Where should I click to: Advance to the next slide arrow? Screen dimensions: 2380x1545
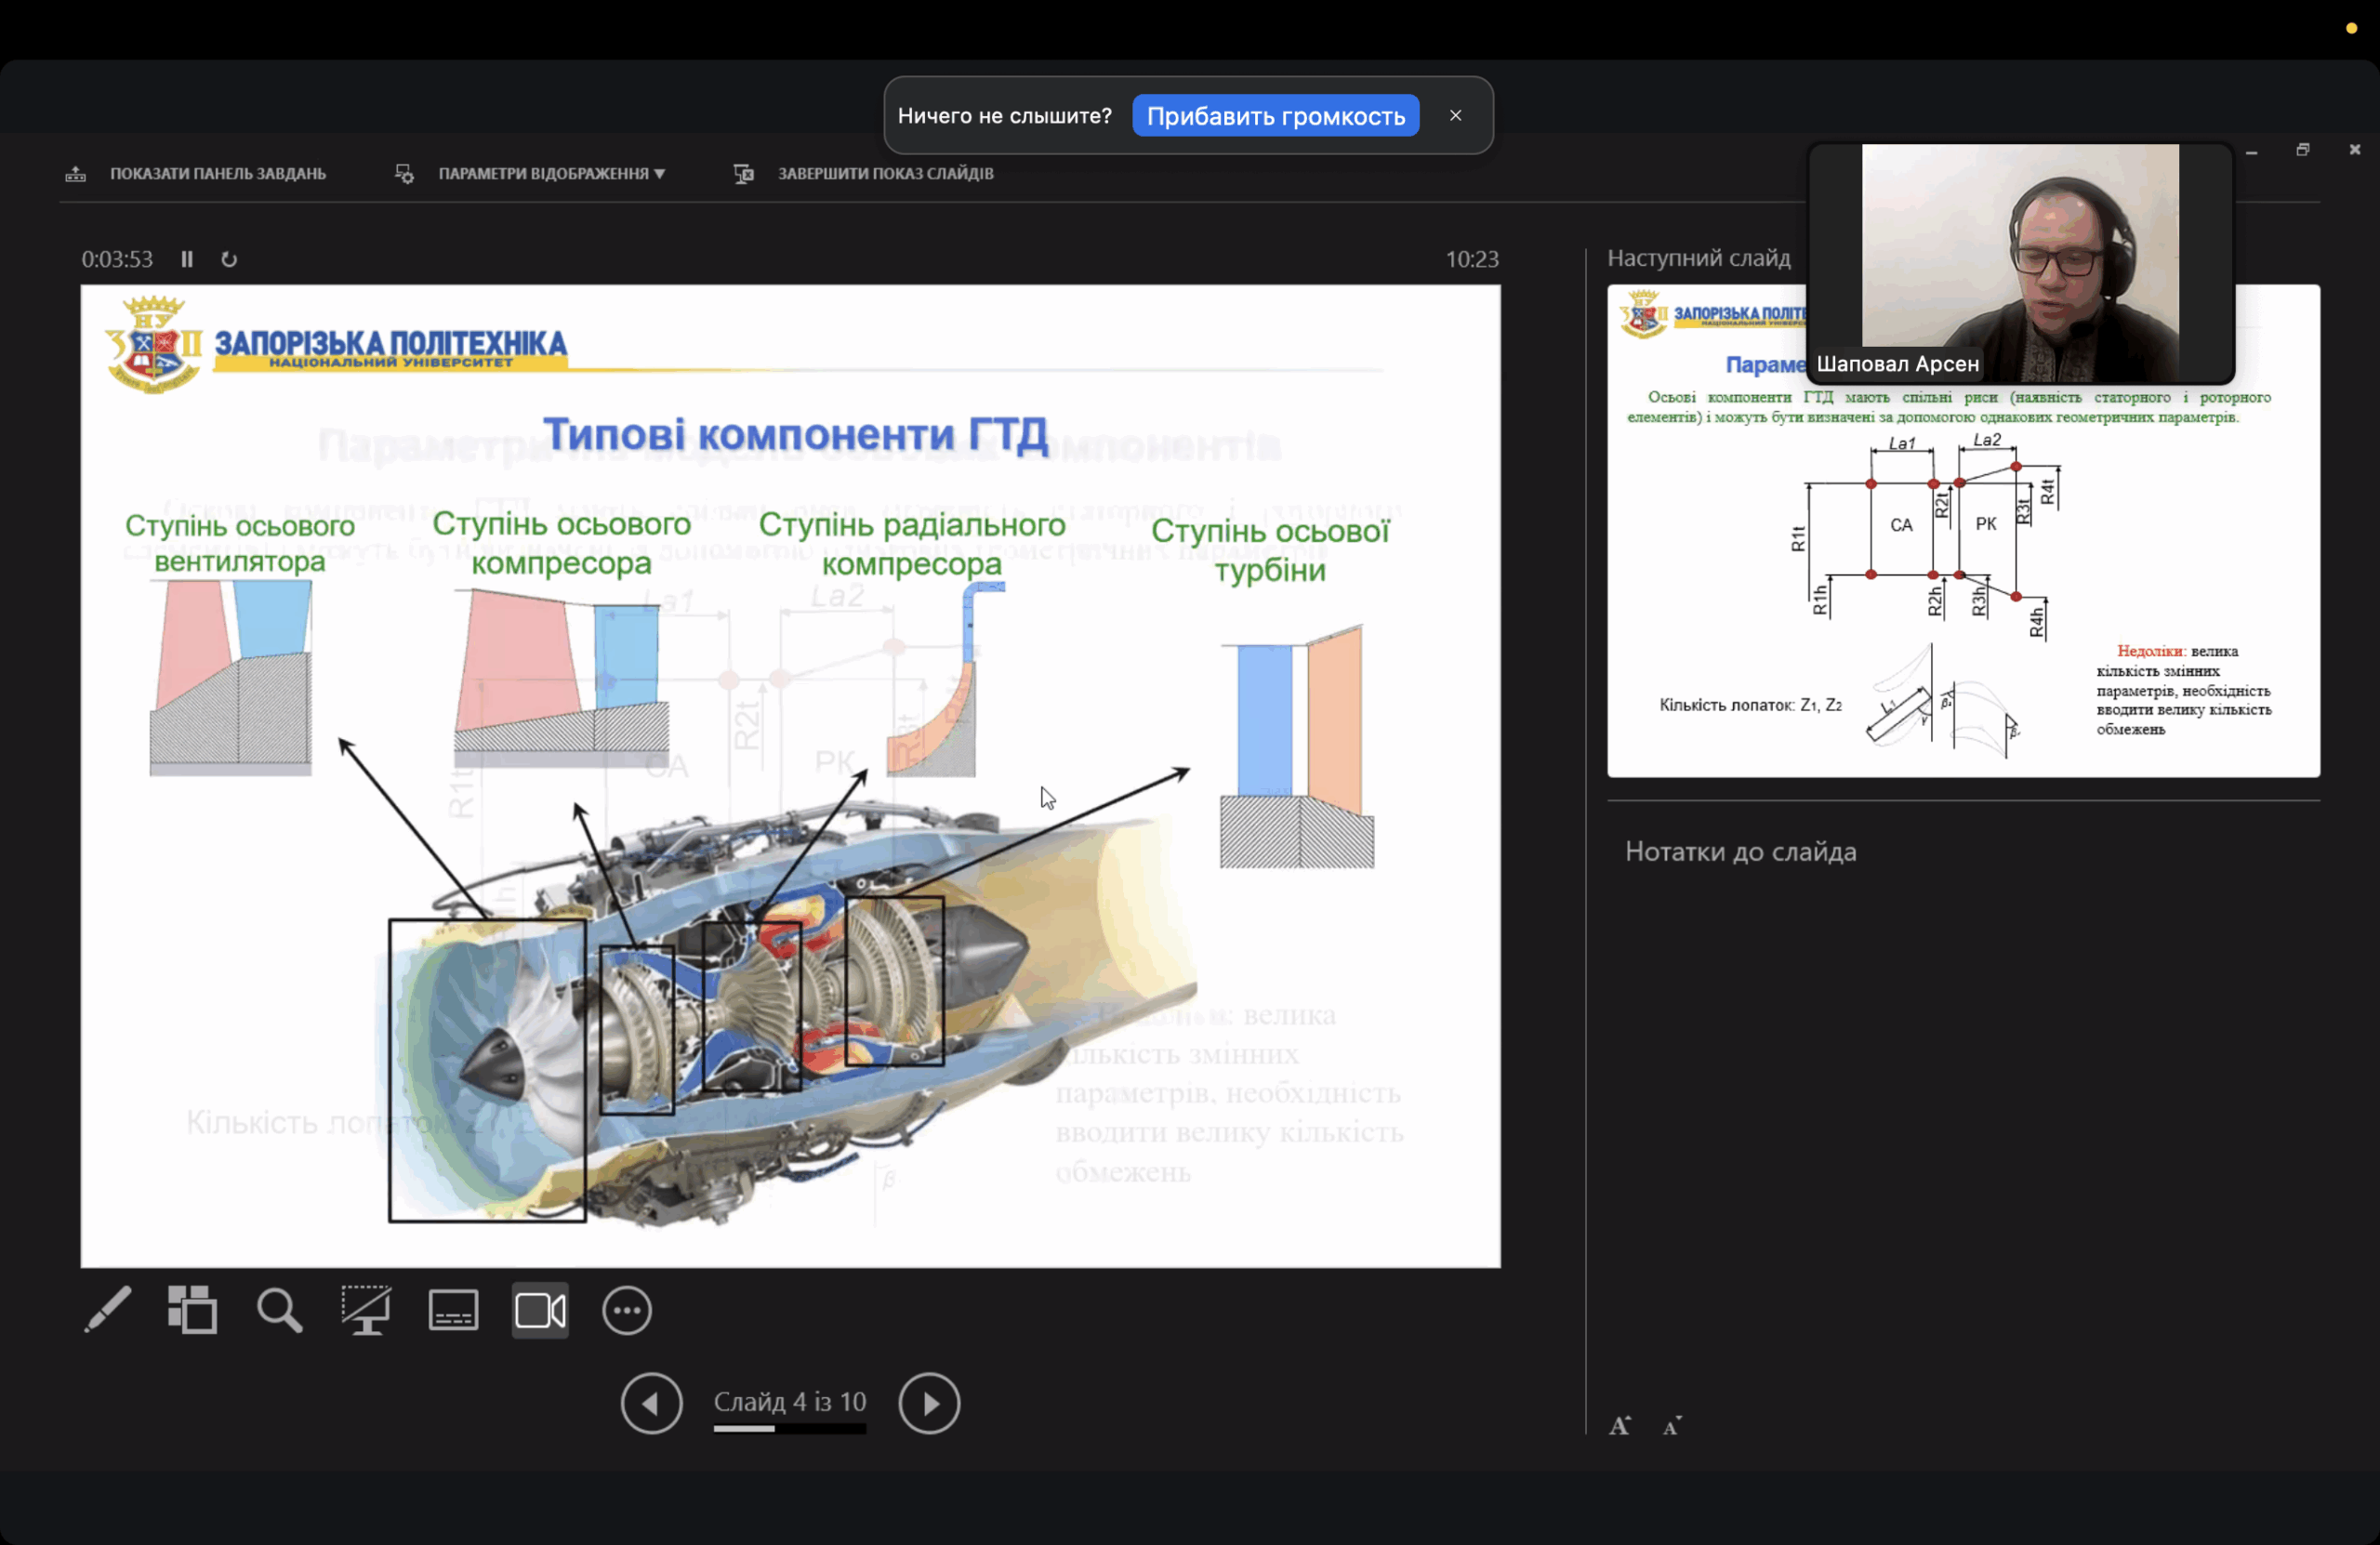pyautogui.click(x=929, y=1403)
